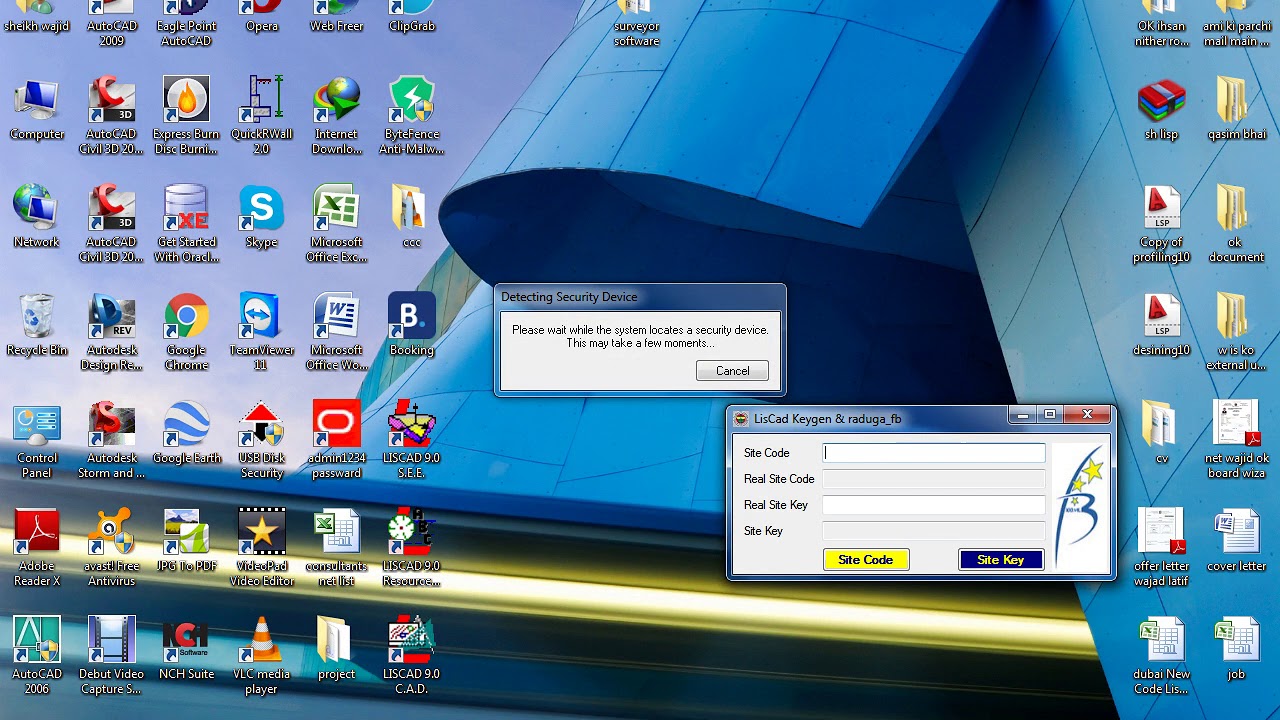Maximize the LisCad Keygen window
The height and width of the screenshot is (720, 1280).
tap(1049, 415)
